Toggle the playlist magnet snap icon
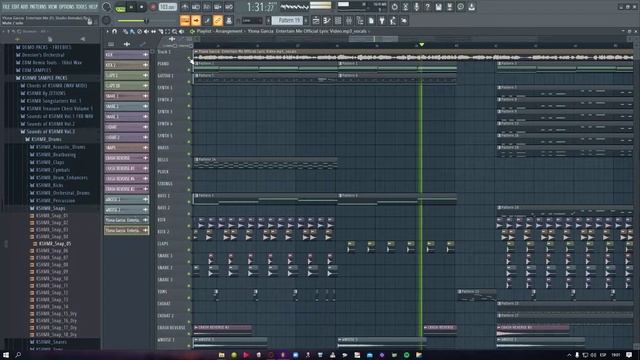The width and height of the screenshot is (640, 360). tap(115, 31)
